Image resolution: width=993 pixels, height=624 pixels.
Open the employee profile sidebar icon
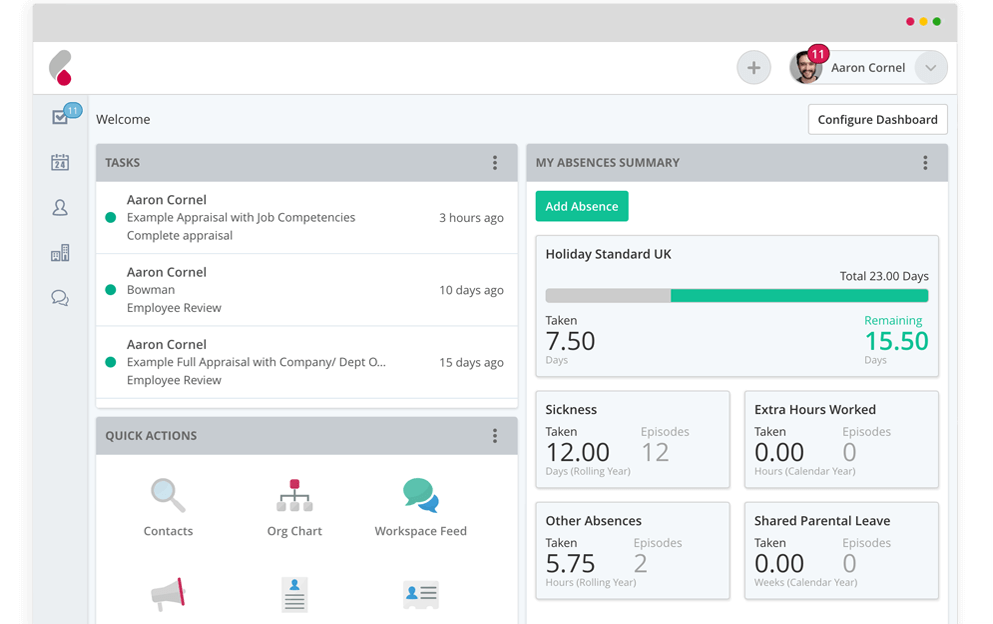pos(60,207)
